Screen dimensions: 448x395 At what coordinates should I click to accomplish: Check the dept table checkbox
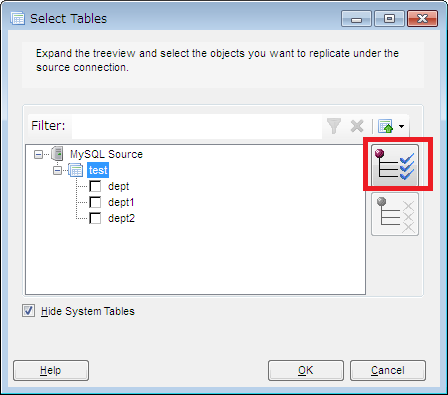[x=95, y=186]
